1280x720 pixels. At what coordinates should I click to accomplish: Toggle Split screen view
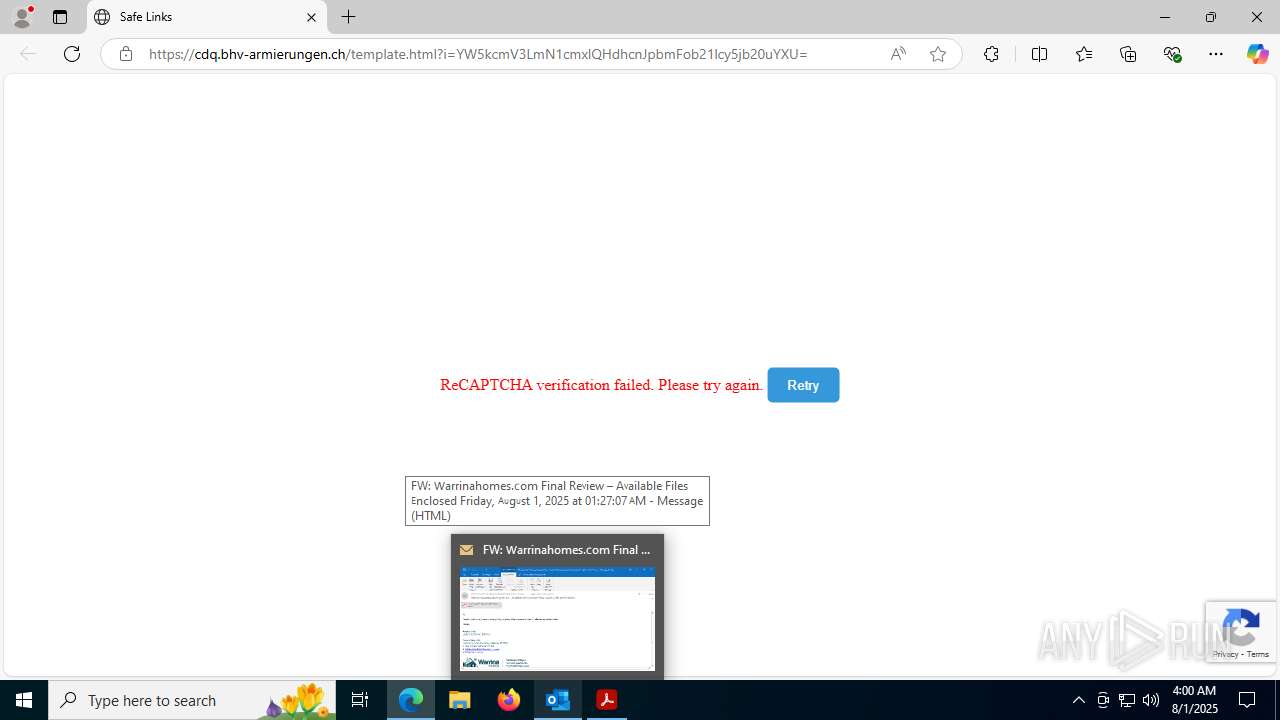pyautogui.click(x=1039, y=54)
